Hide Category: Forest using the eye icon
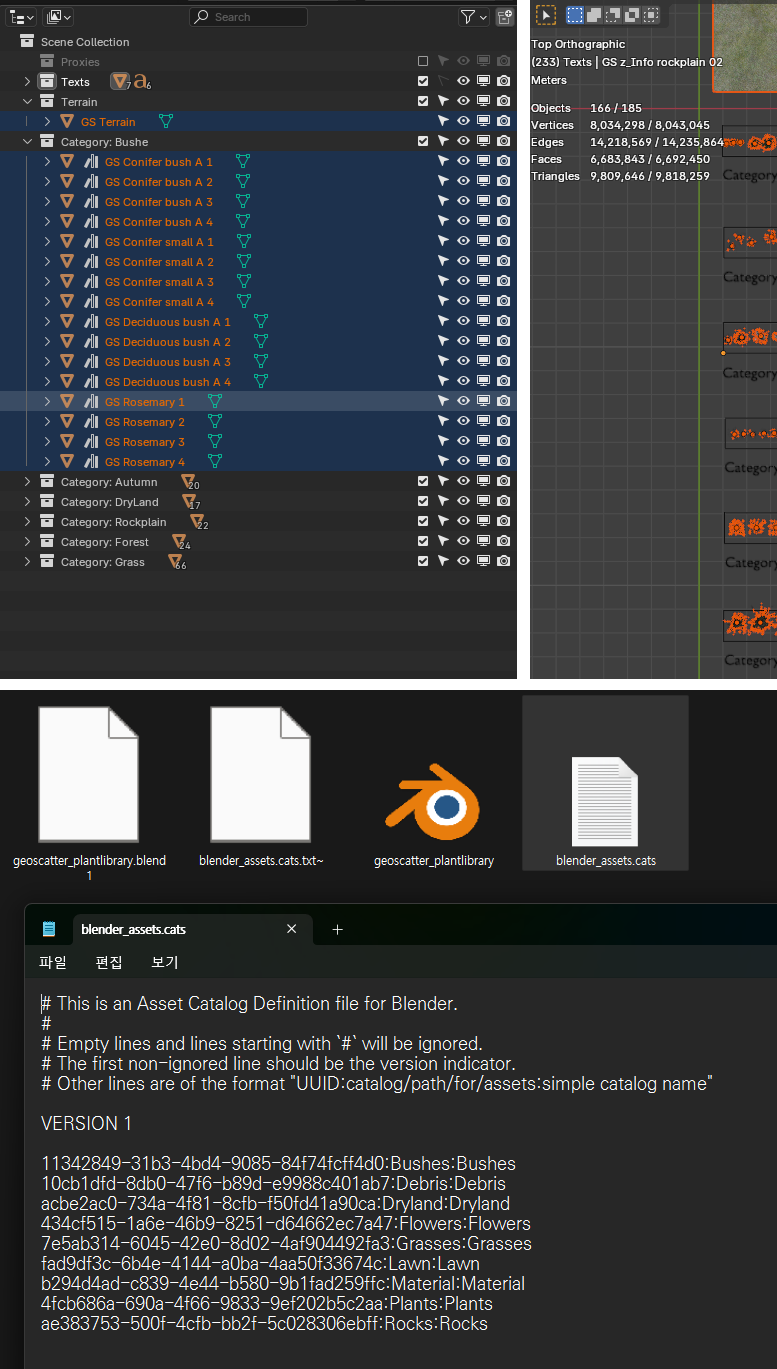777x1369 pixels. point(463,542)
